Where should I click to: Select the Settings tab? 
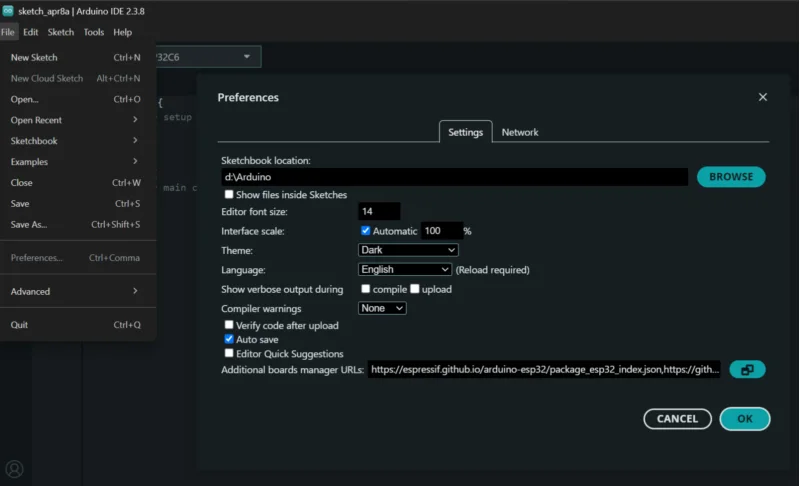pyautogui.click(x=465, y=132)
